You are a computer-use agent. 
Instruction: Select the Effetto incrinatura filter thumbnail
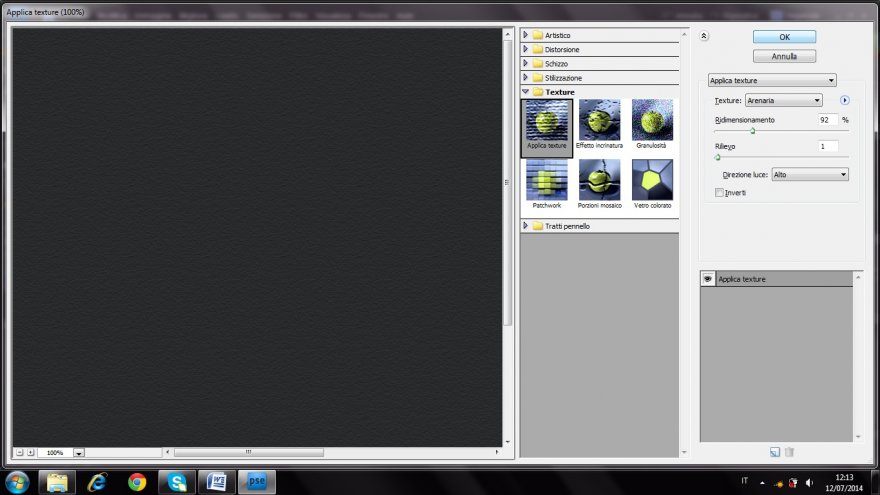[x=599, y=120]
